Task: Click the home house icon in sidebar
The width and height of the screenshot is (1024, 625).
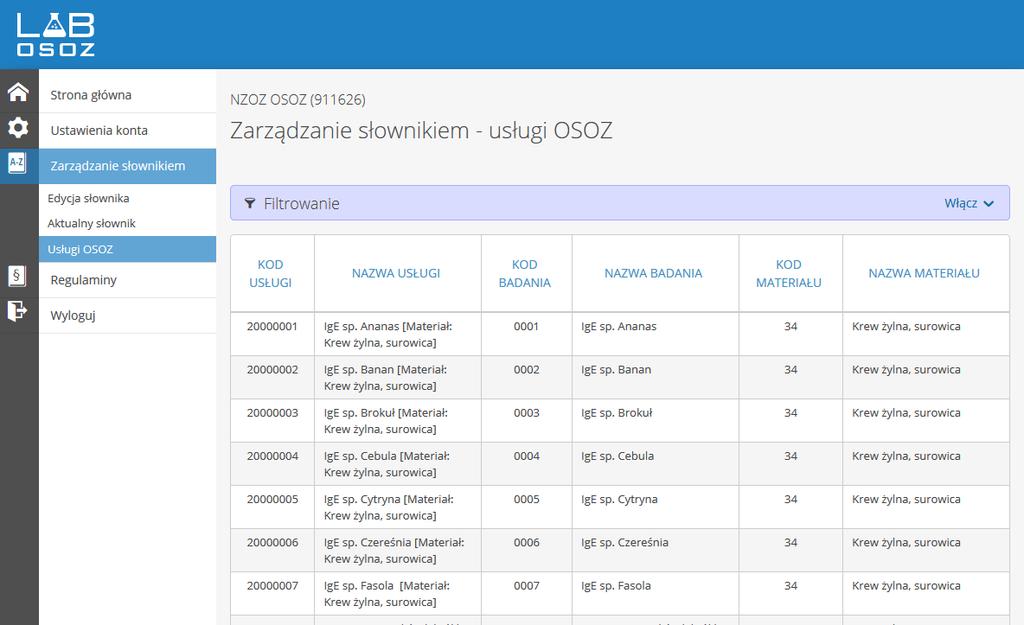Action: (x=18, y=92)
